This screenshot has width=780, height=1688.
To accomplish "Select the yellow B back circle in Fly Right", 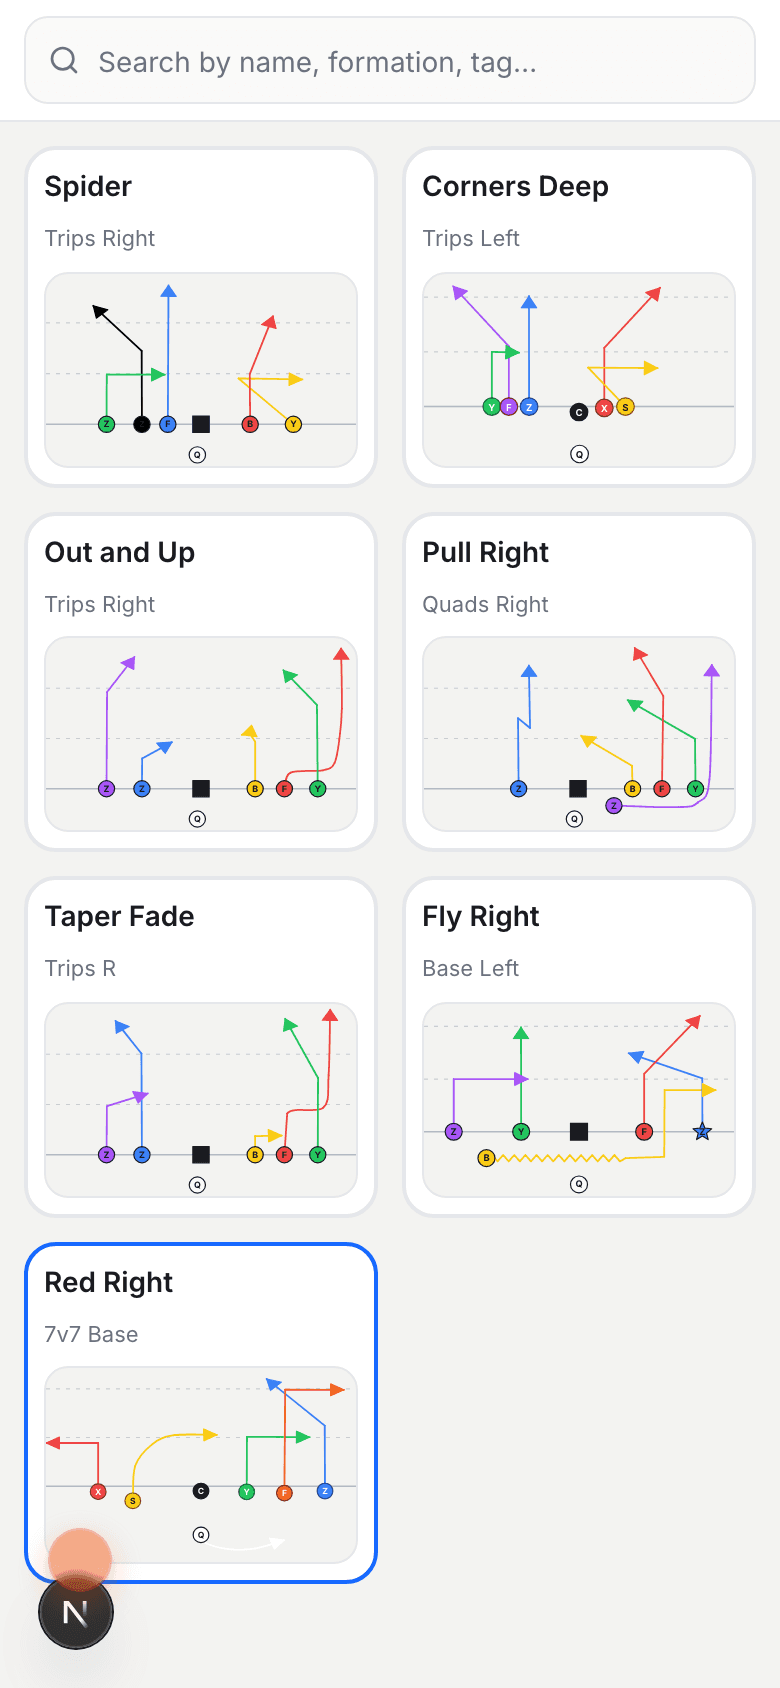I will 485,1158.
